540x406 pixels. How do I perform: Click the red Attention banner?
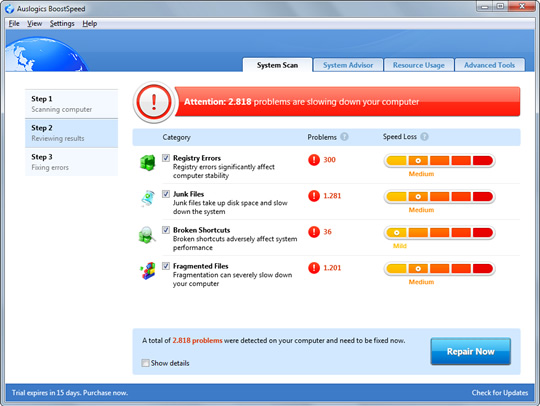[347, 102]
